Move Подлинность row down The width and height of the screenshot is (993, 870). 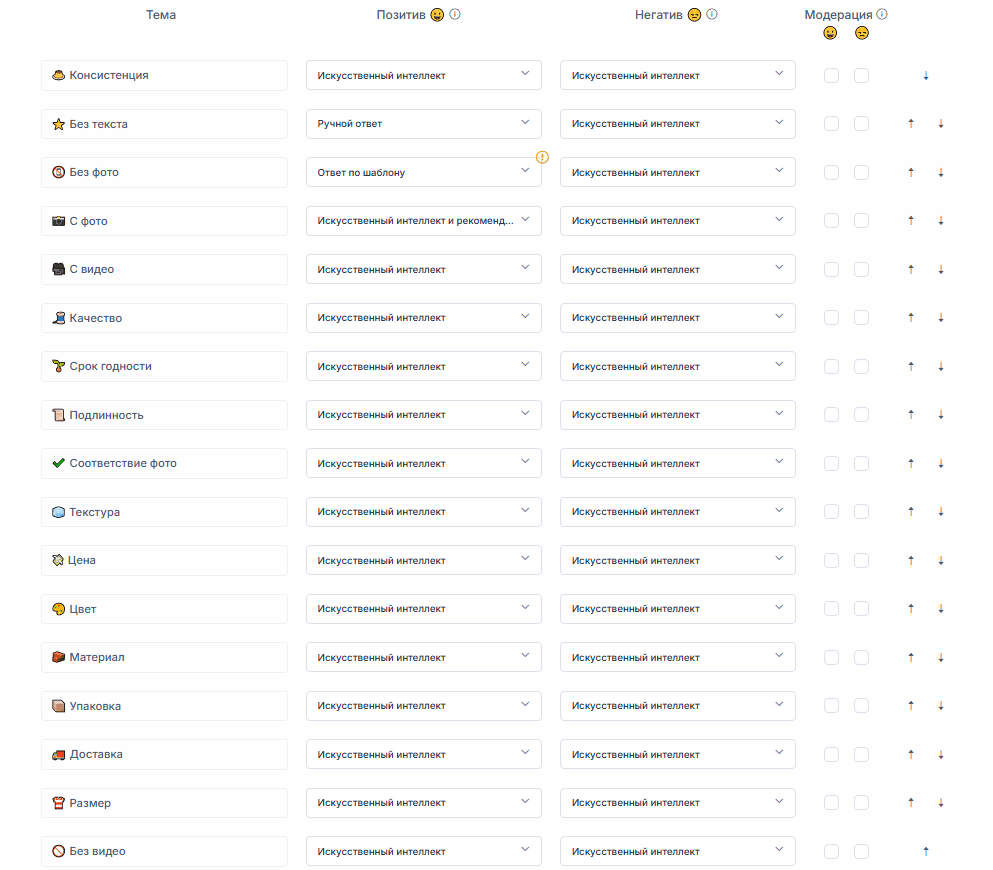(x=941, y=415)
